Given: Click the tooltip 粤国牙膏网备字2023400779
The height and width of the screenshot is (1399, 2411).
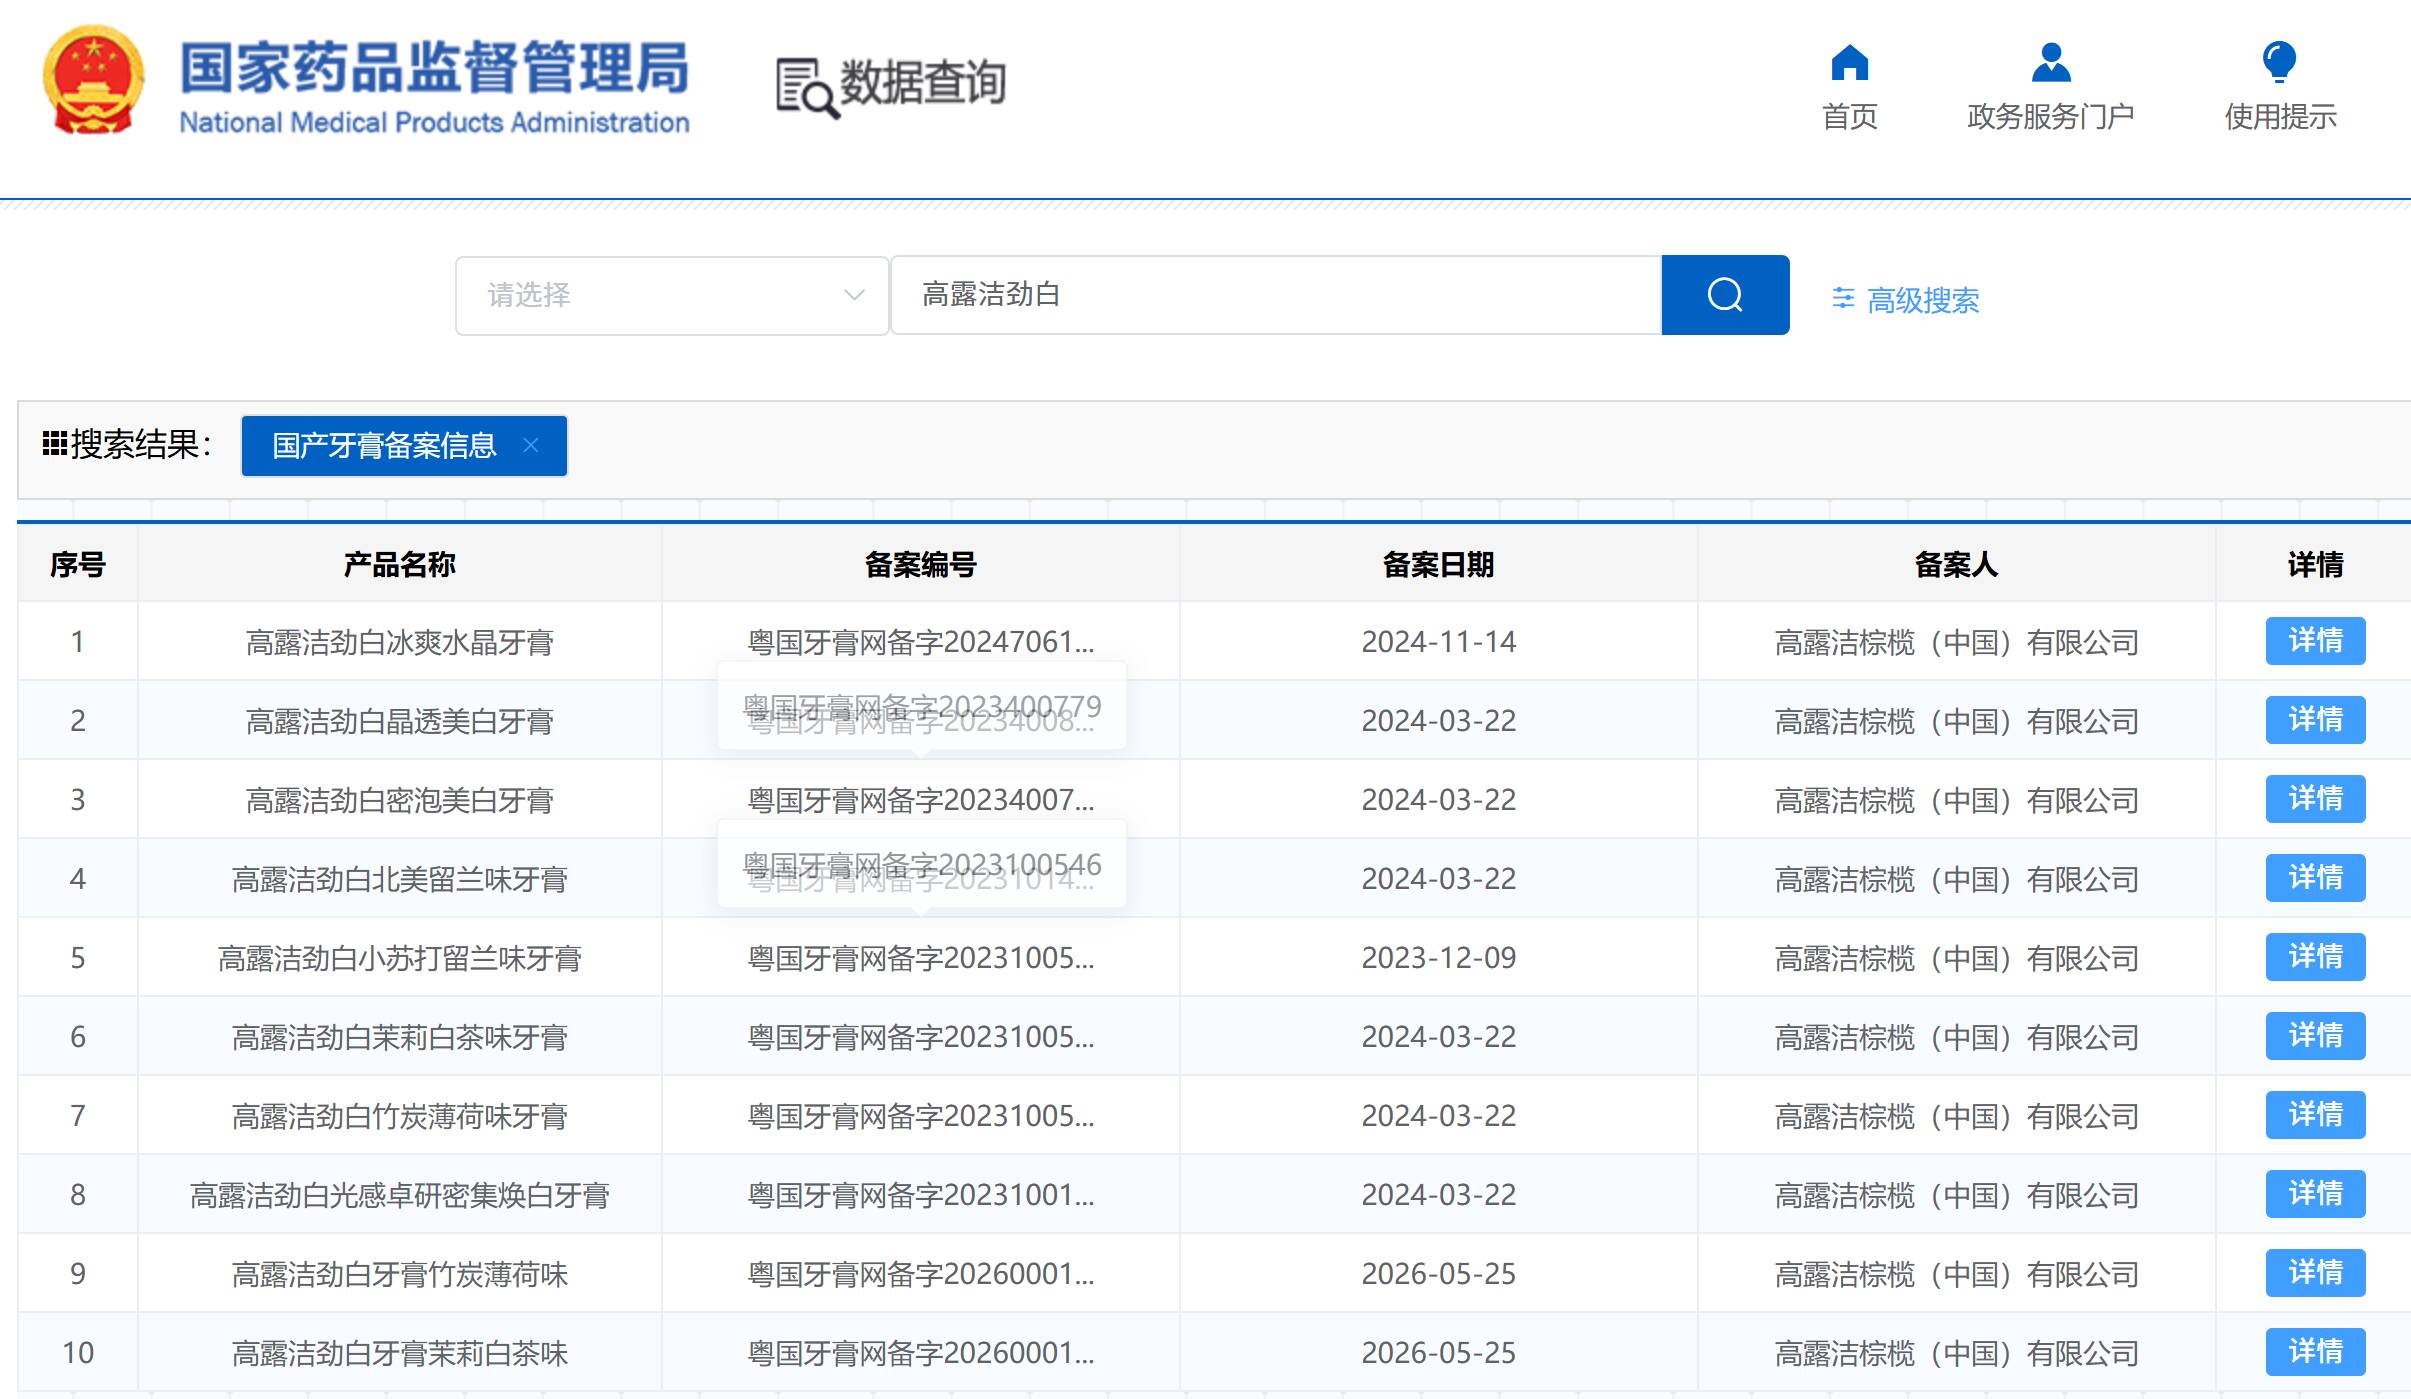Looking at the screenshot, I should pyautogui.click(x=921, y=706).
